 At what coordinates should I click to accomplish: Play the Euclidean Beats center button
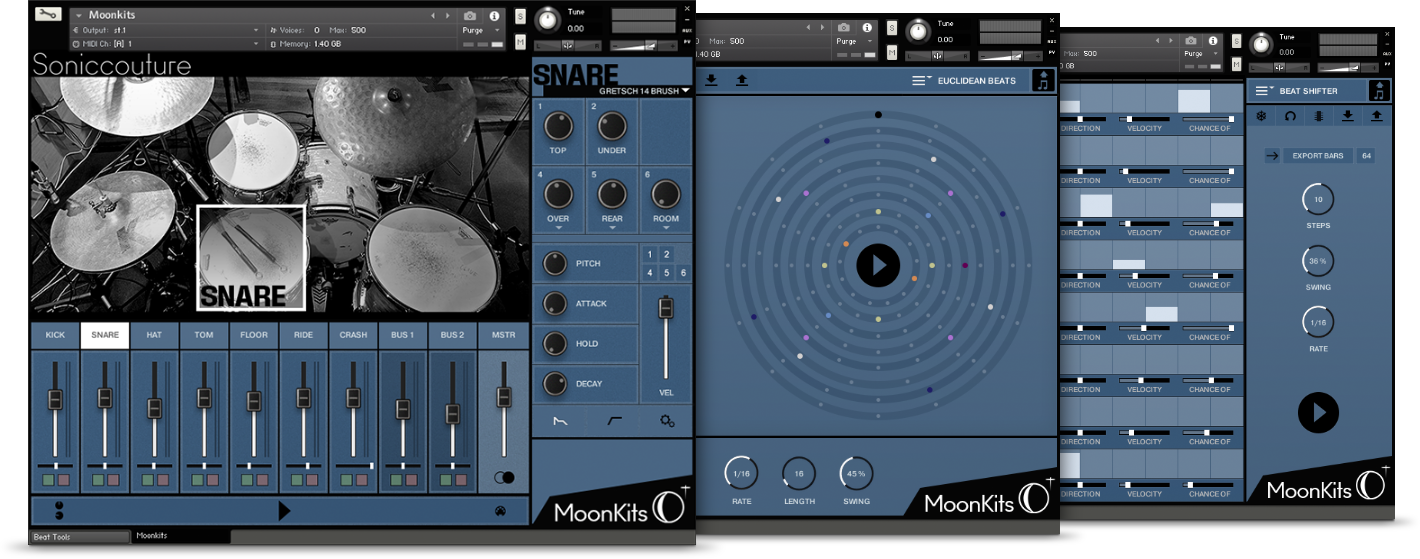click(x=878, y=265)
